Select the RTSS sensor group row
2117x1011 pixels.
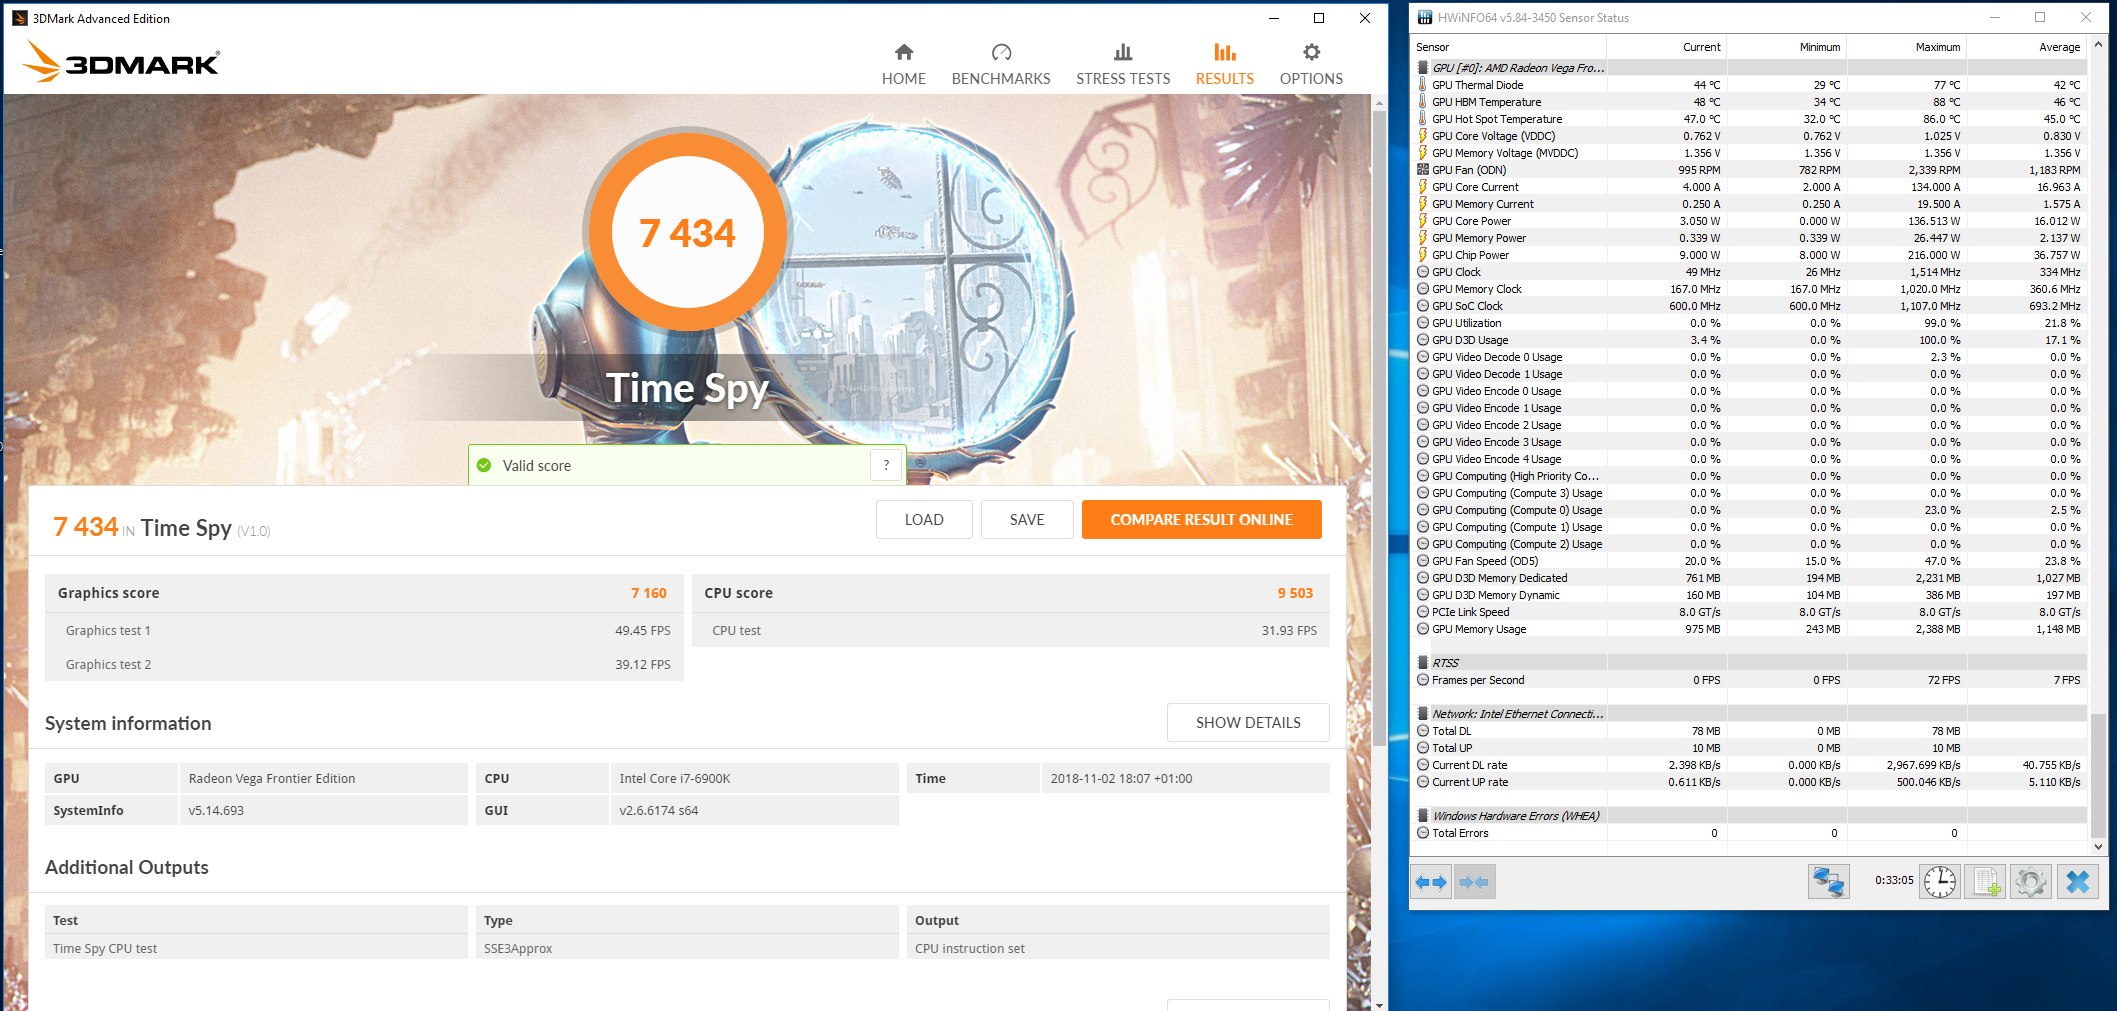tap(1750, 663)
